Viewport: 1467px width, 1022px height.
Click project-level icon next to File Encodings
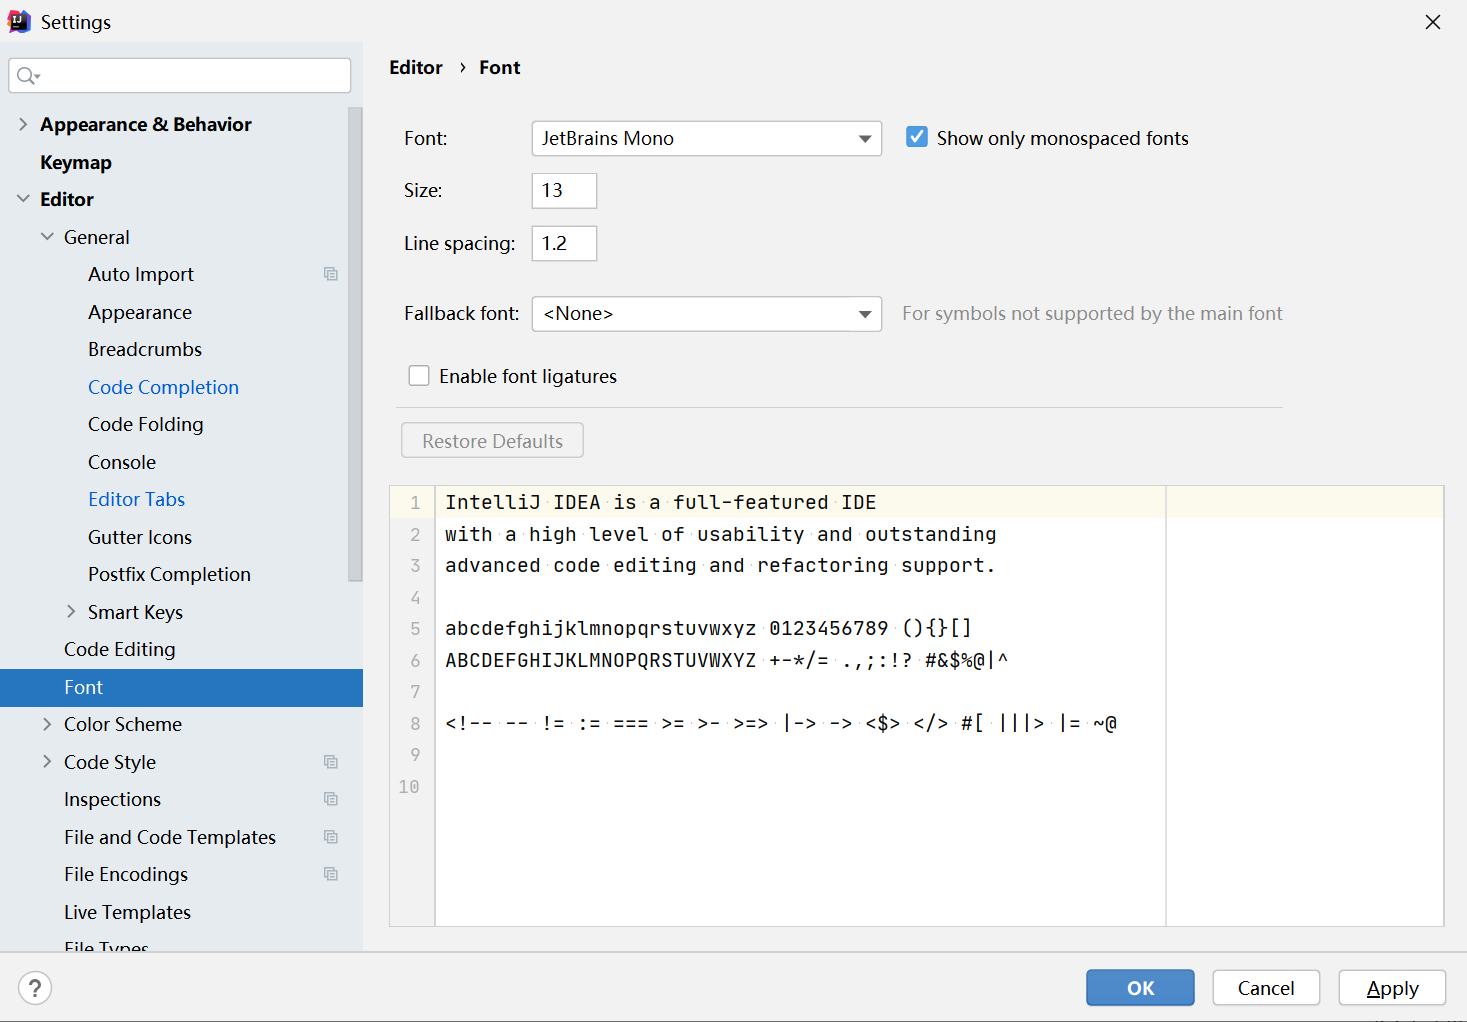click(331, 874)
